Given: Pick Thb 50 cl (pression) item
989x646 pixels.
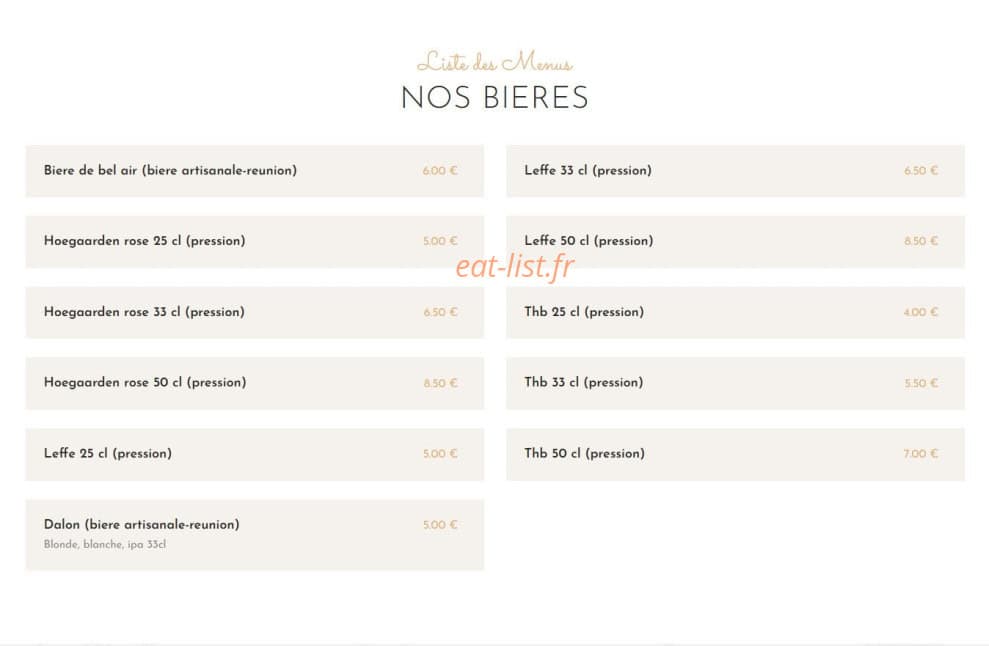Looking at the screenshot, I should click(x=735, y=454).
